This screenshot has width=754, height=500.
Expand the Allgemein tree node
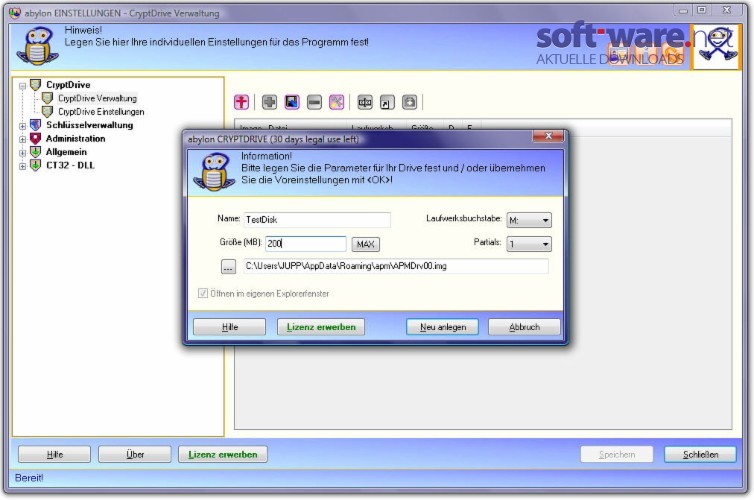pos(22,153)
